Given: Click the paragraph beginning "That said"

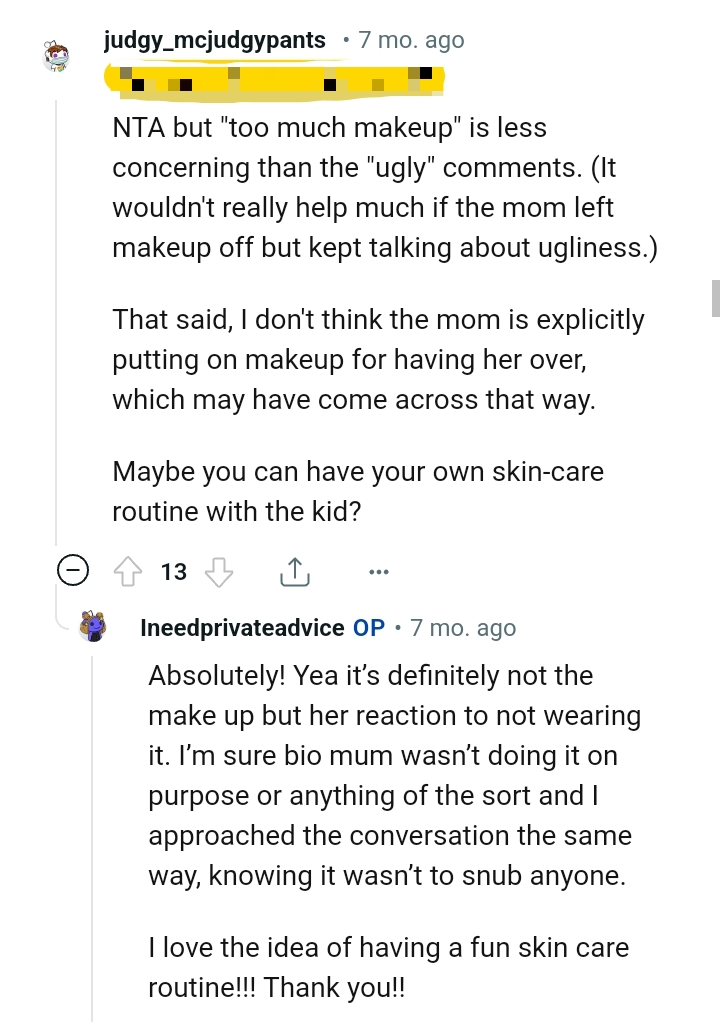Looking at the screenshot, I should 378,360.
